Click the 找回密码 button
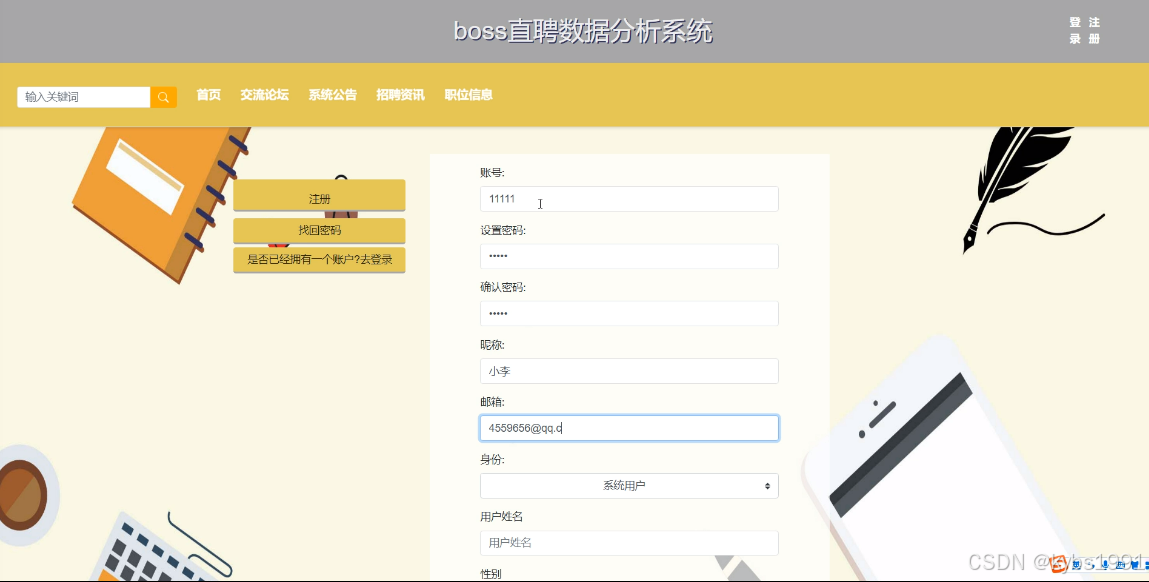This screenshot has height=582, width=1149. tap(319, 230)
